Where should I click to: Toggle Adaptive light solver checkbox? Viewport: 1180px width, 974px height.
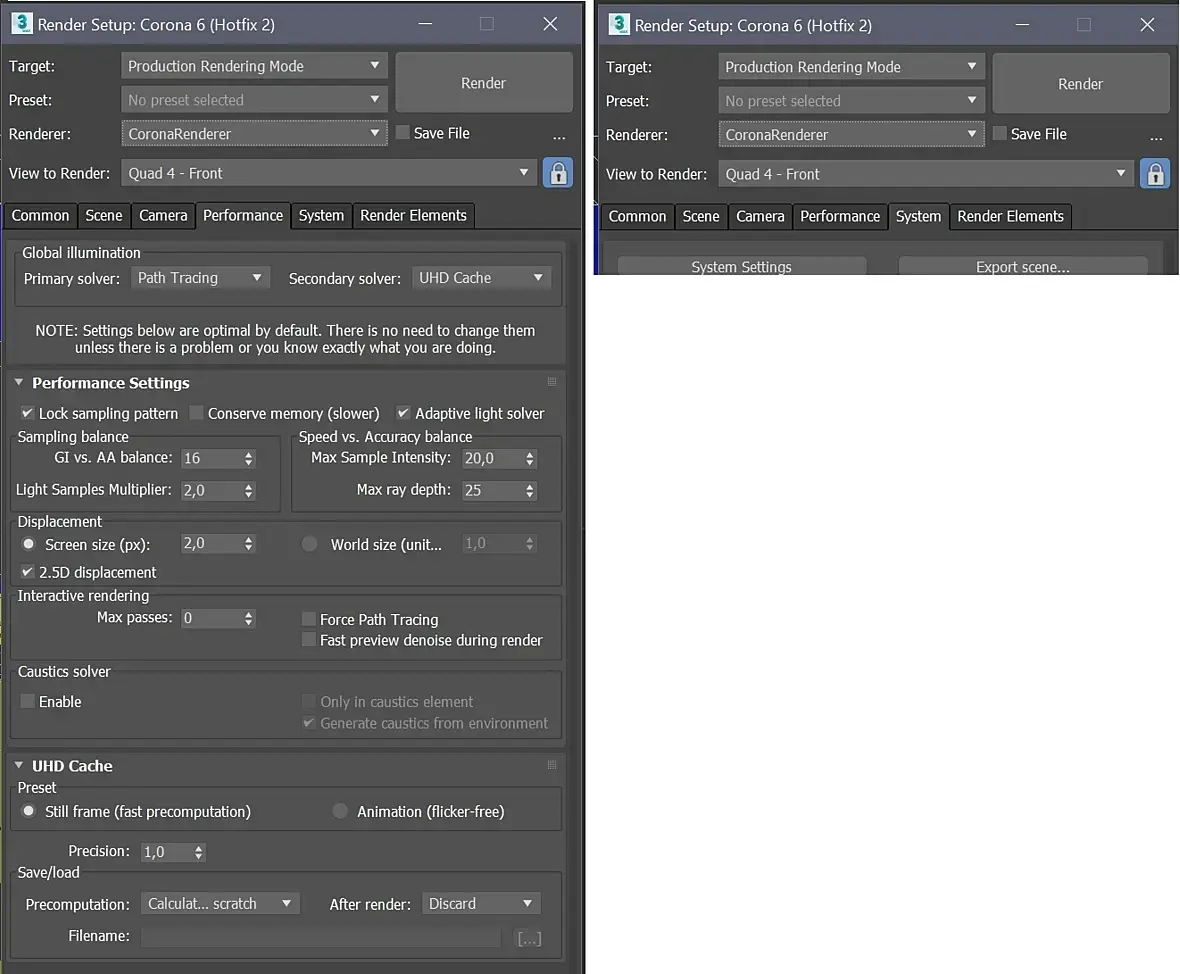click(x=403, y=413)
